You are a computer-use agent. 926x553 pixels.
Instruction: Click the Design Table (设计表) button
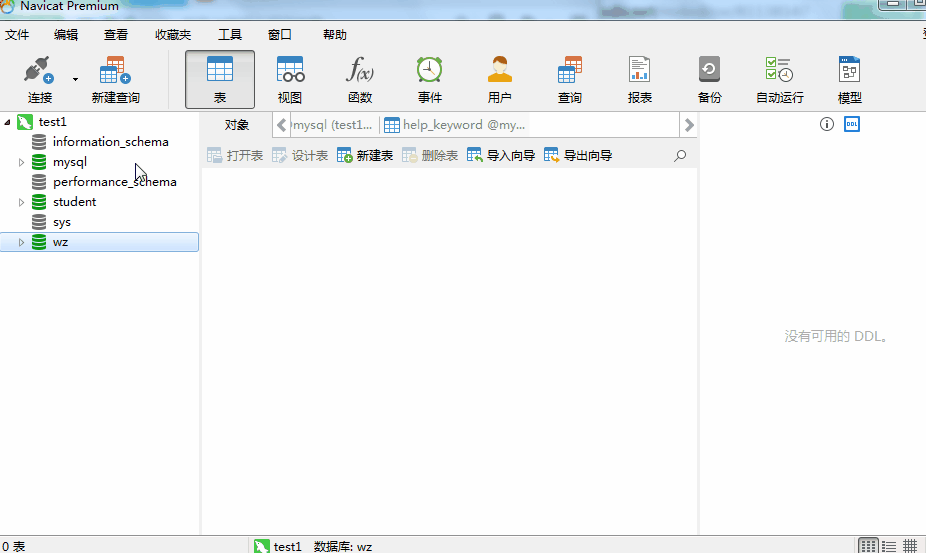click(x=300, y=155)
